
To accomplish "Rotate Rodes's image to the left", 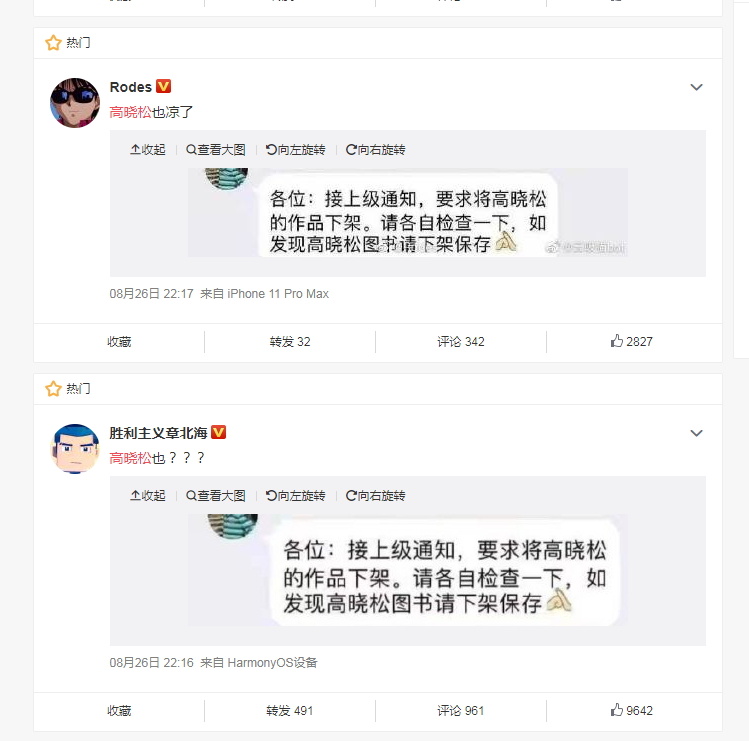I will (295, 150).
